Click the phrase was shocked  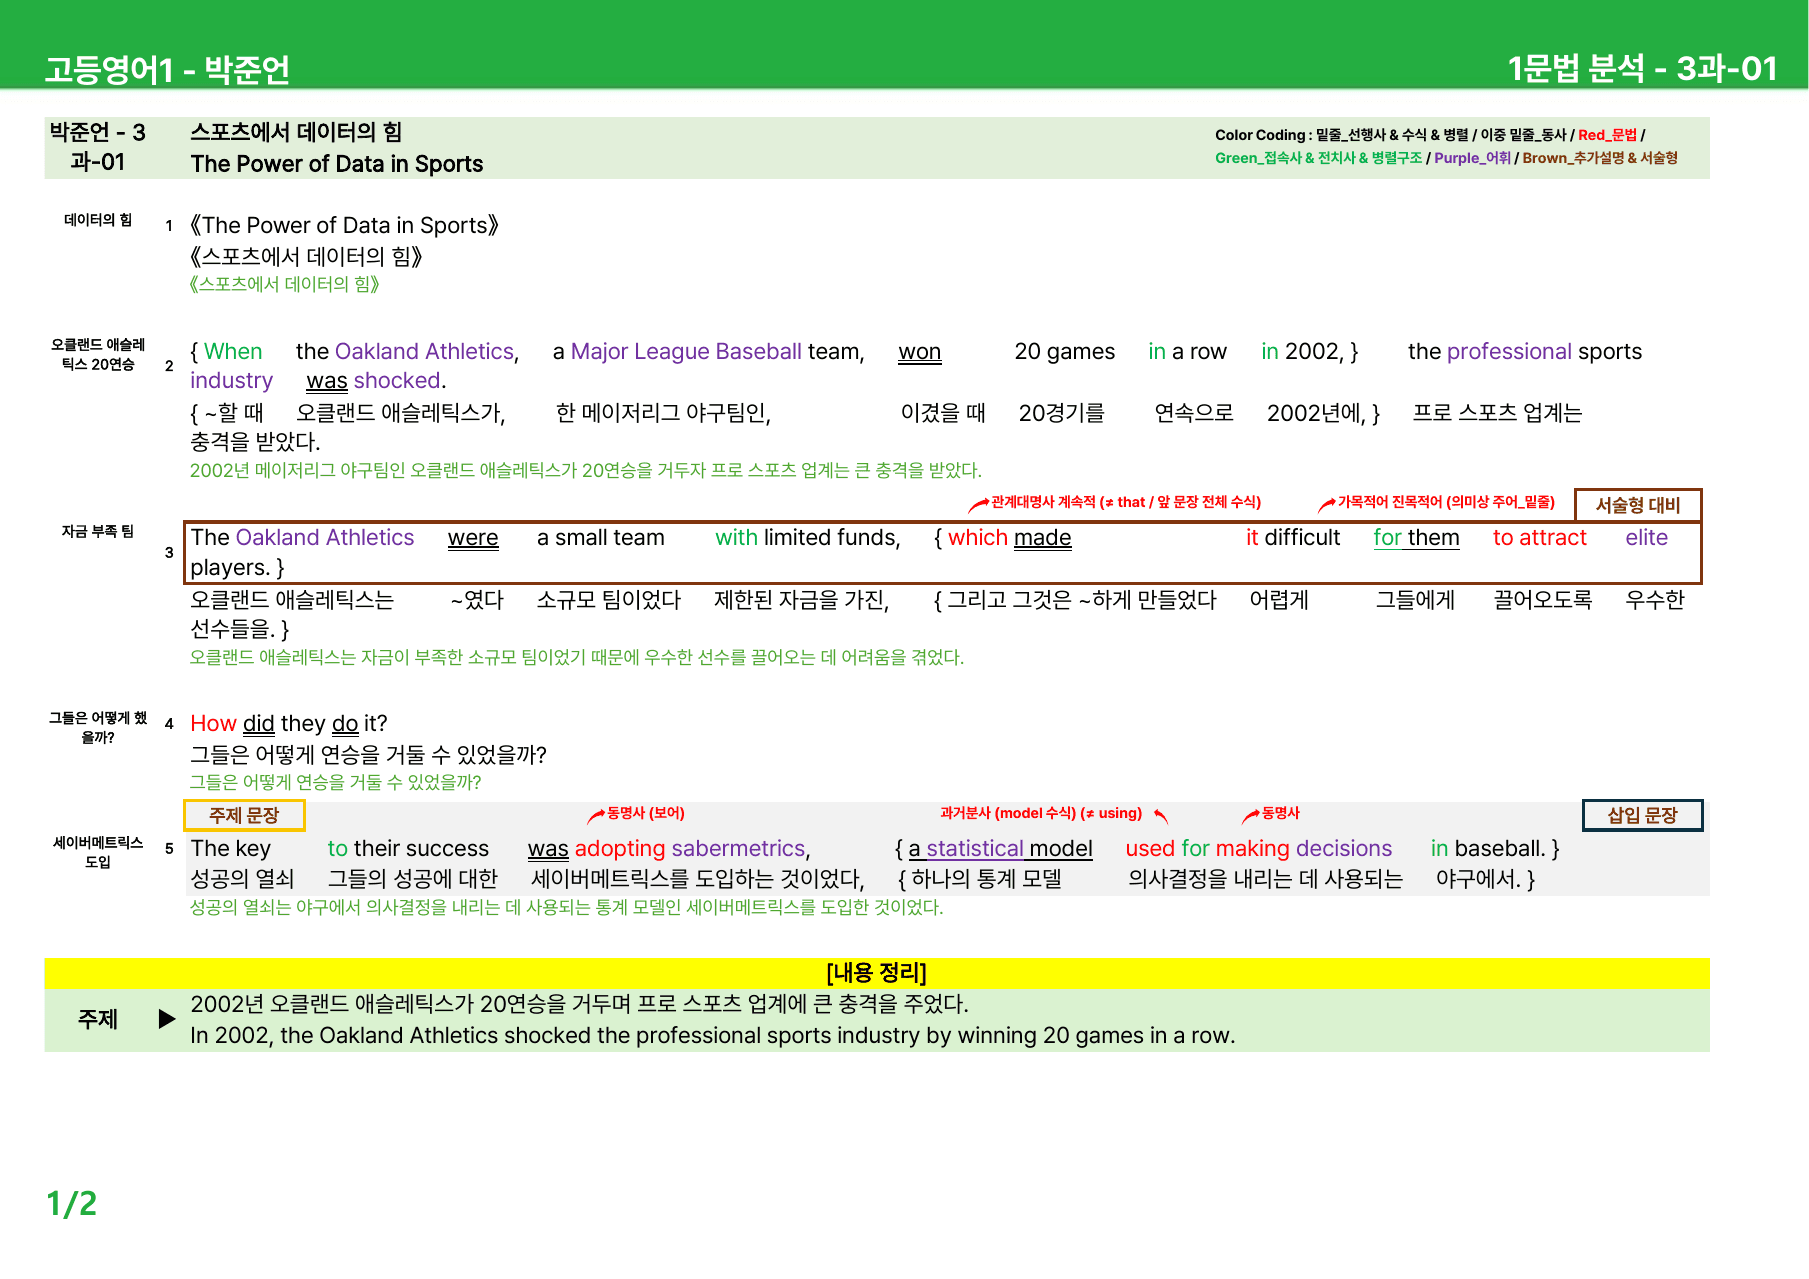pyautogui.click(x=376, y=381)
